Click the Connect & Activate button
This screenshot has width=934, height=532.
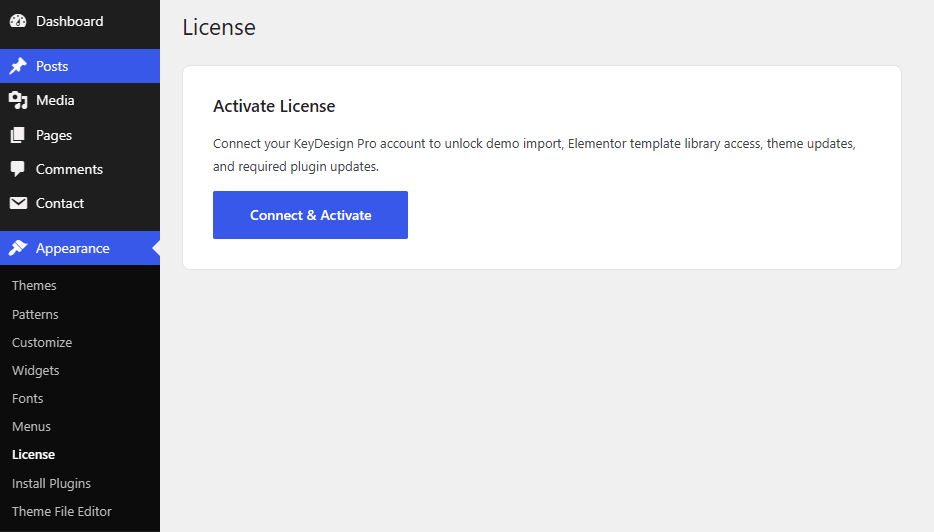point(310,215)
